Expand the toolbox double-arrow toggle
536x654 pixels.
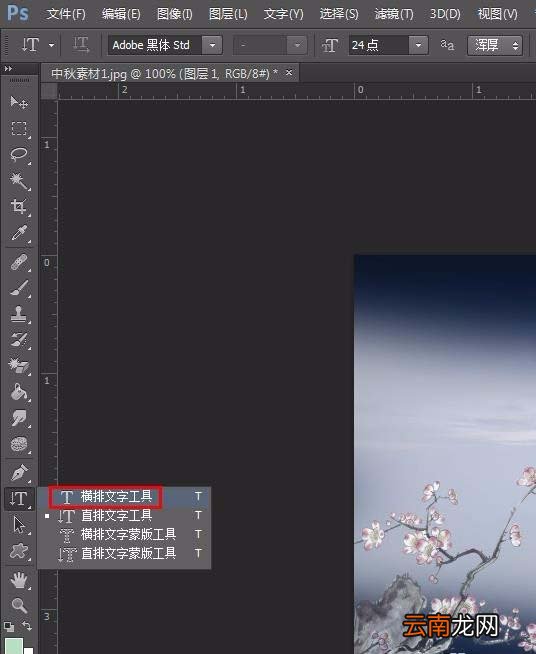pyautogui.click(x=8, y=68)
